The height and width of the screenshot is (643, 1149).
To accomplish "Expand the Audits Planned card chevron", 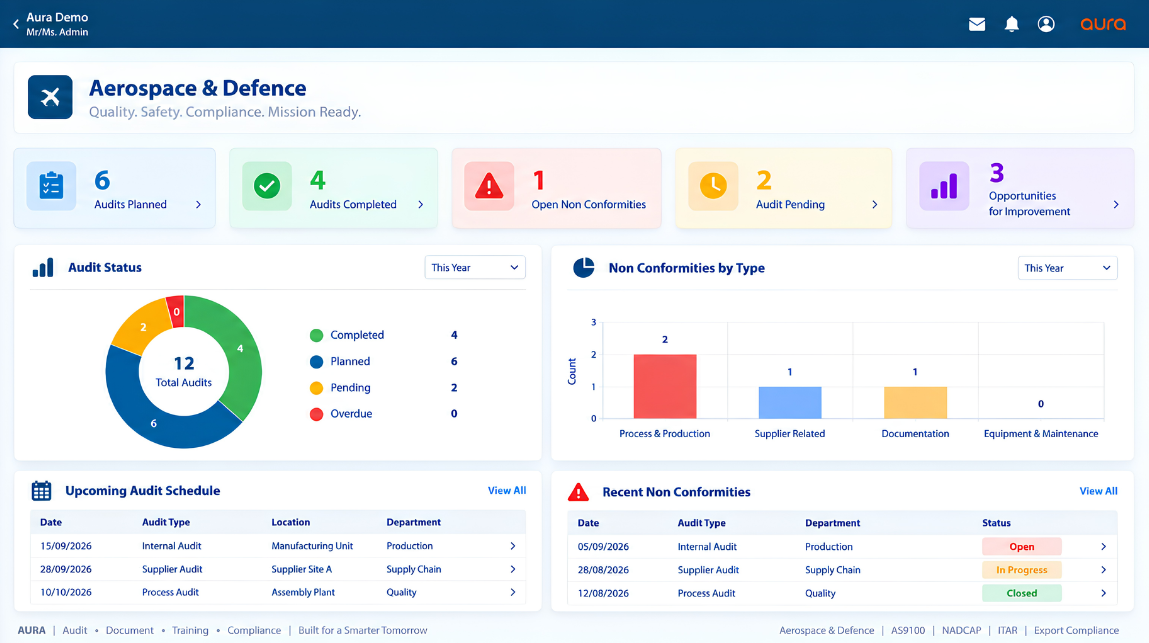I will 199,205.
